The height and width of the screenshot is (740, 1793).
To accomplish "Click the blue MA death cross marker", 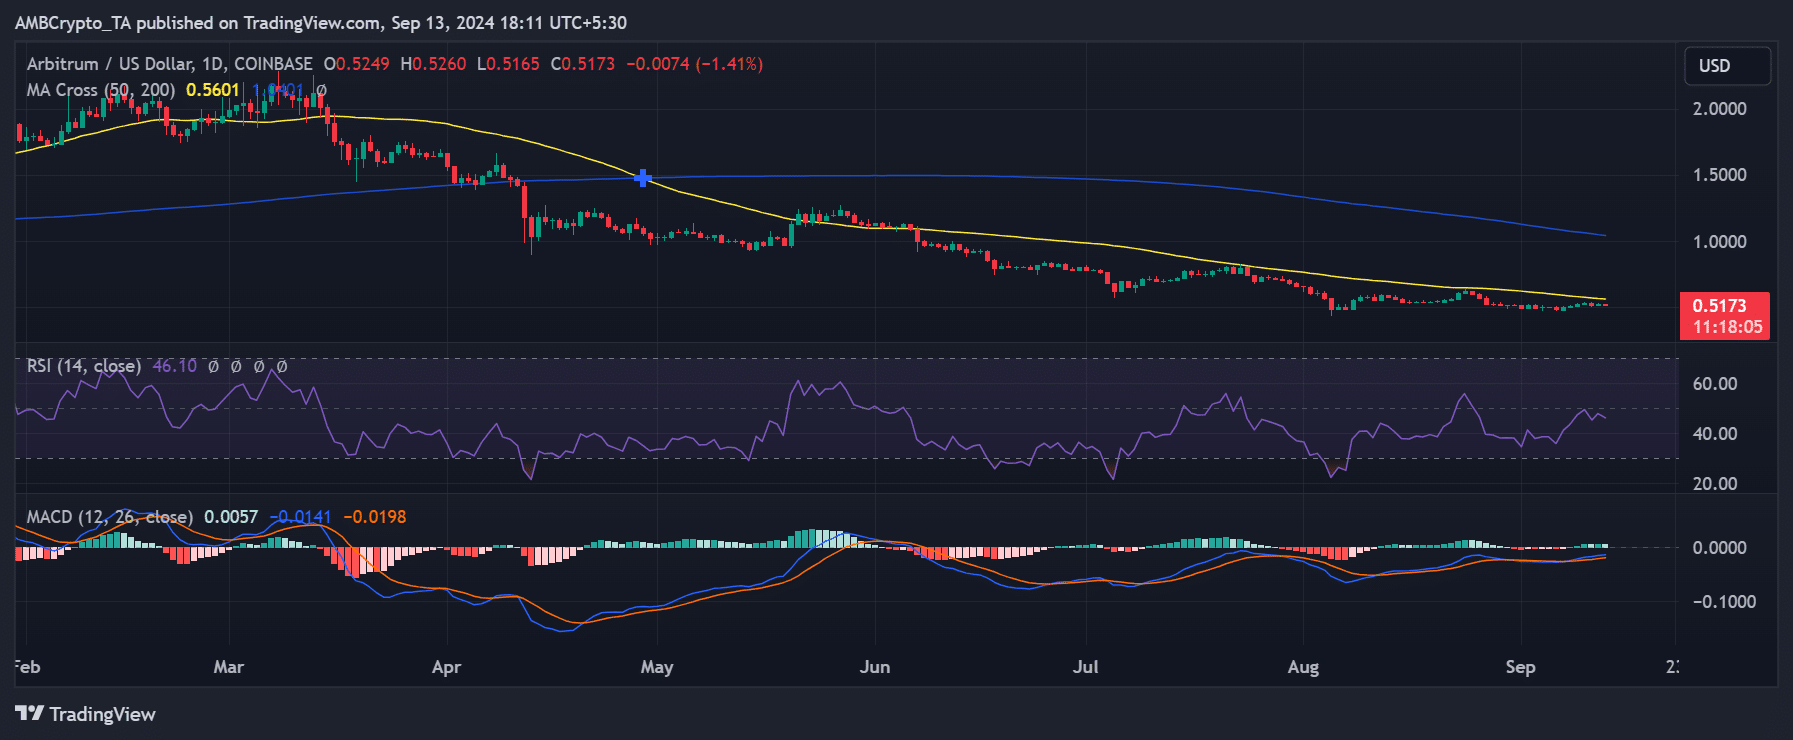I will tap(643, 178).
